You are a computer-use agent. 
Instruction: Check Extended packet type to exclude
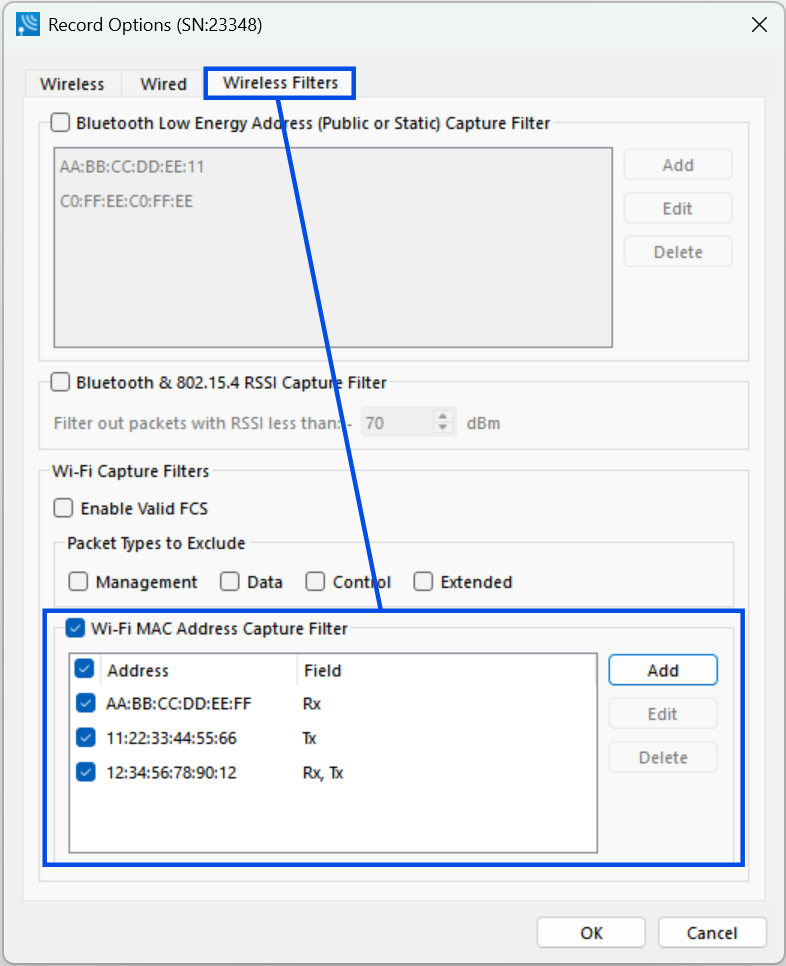pos(423,582)
